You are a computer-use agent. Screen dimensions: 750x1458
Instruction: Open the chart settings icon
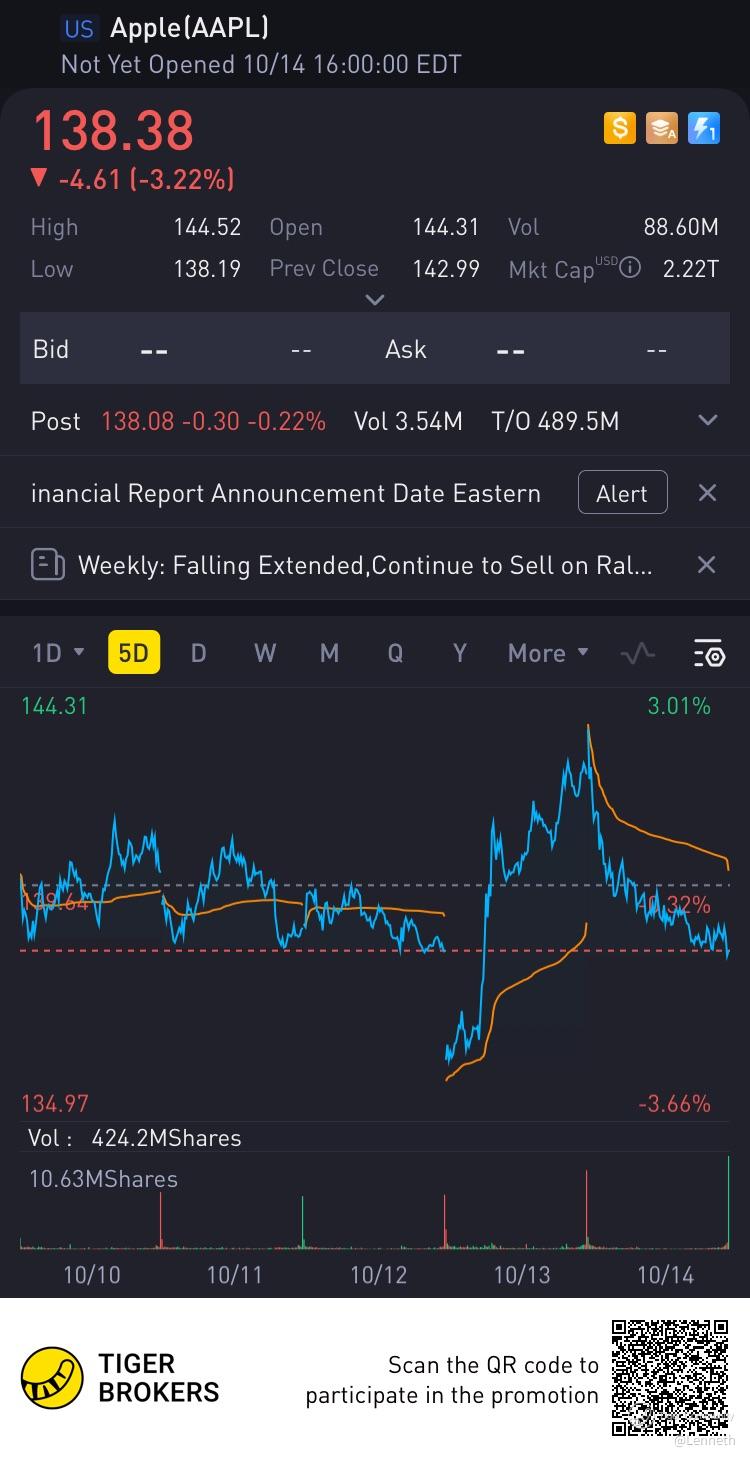click(709, 654)
